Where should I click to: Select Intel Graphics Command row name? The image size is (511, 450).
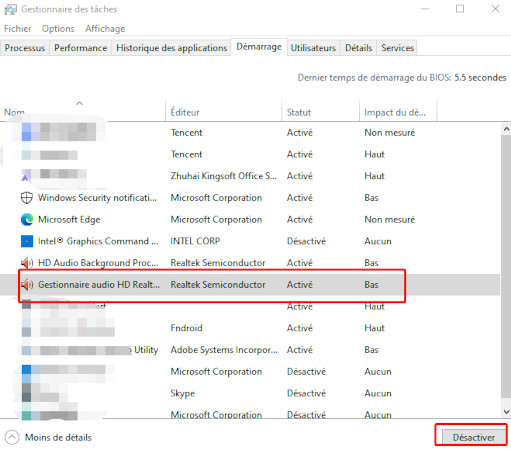coord(98,241)
